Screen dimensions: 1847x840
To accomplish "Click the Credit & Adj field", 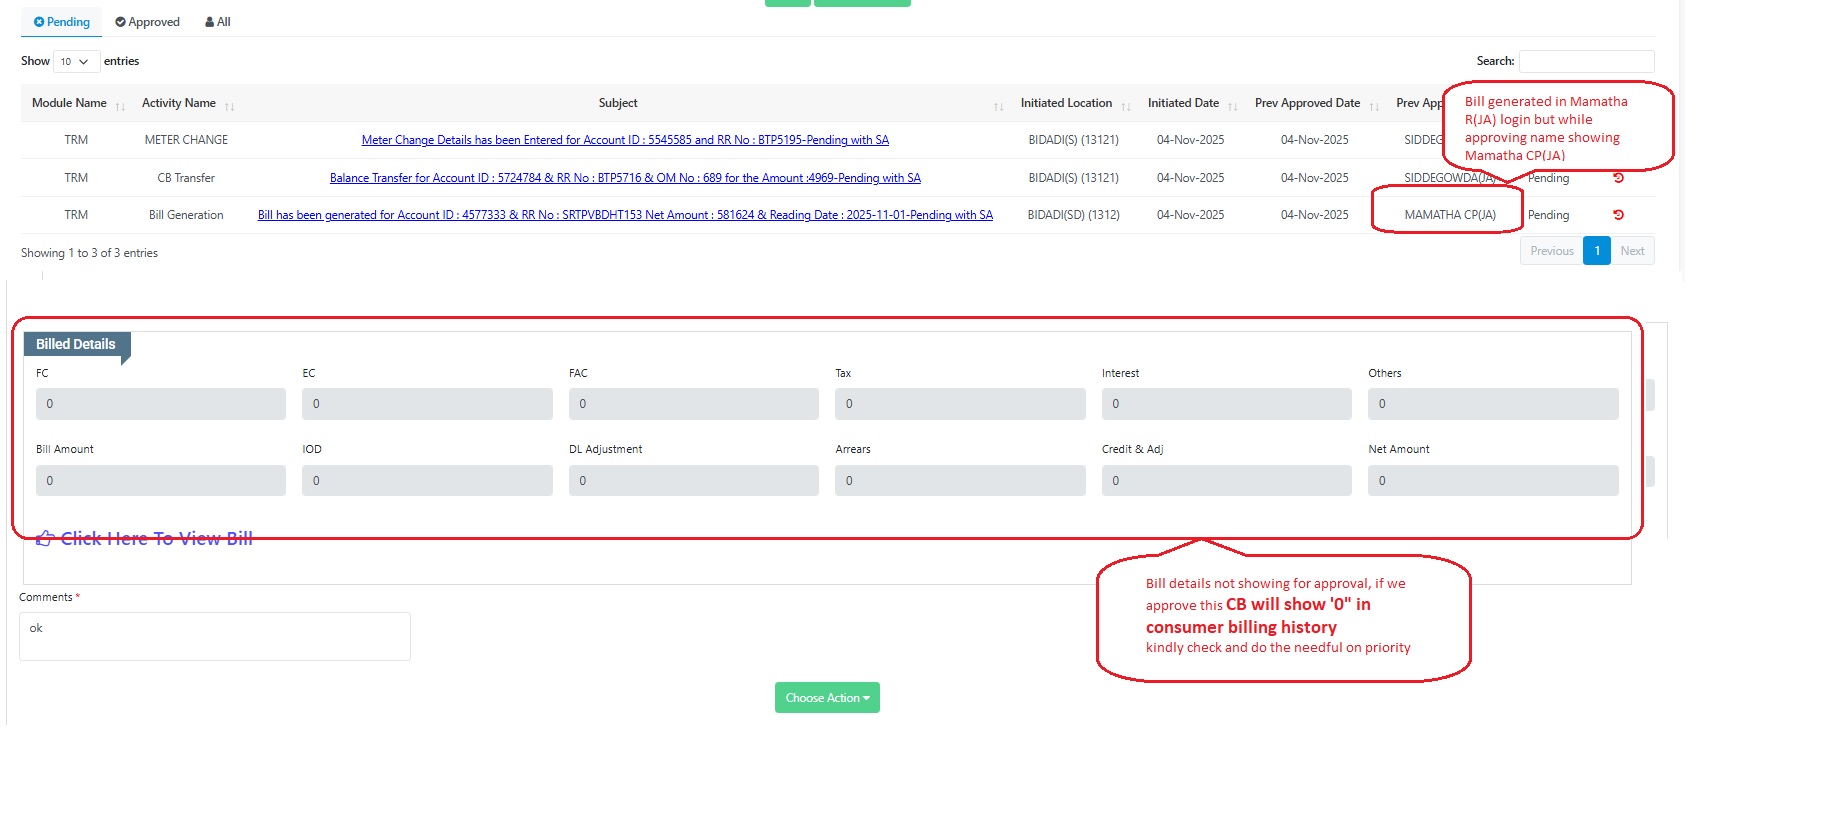I will 1227,481.
